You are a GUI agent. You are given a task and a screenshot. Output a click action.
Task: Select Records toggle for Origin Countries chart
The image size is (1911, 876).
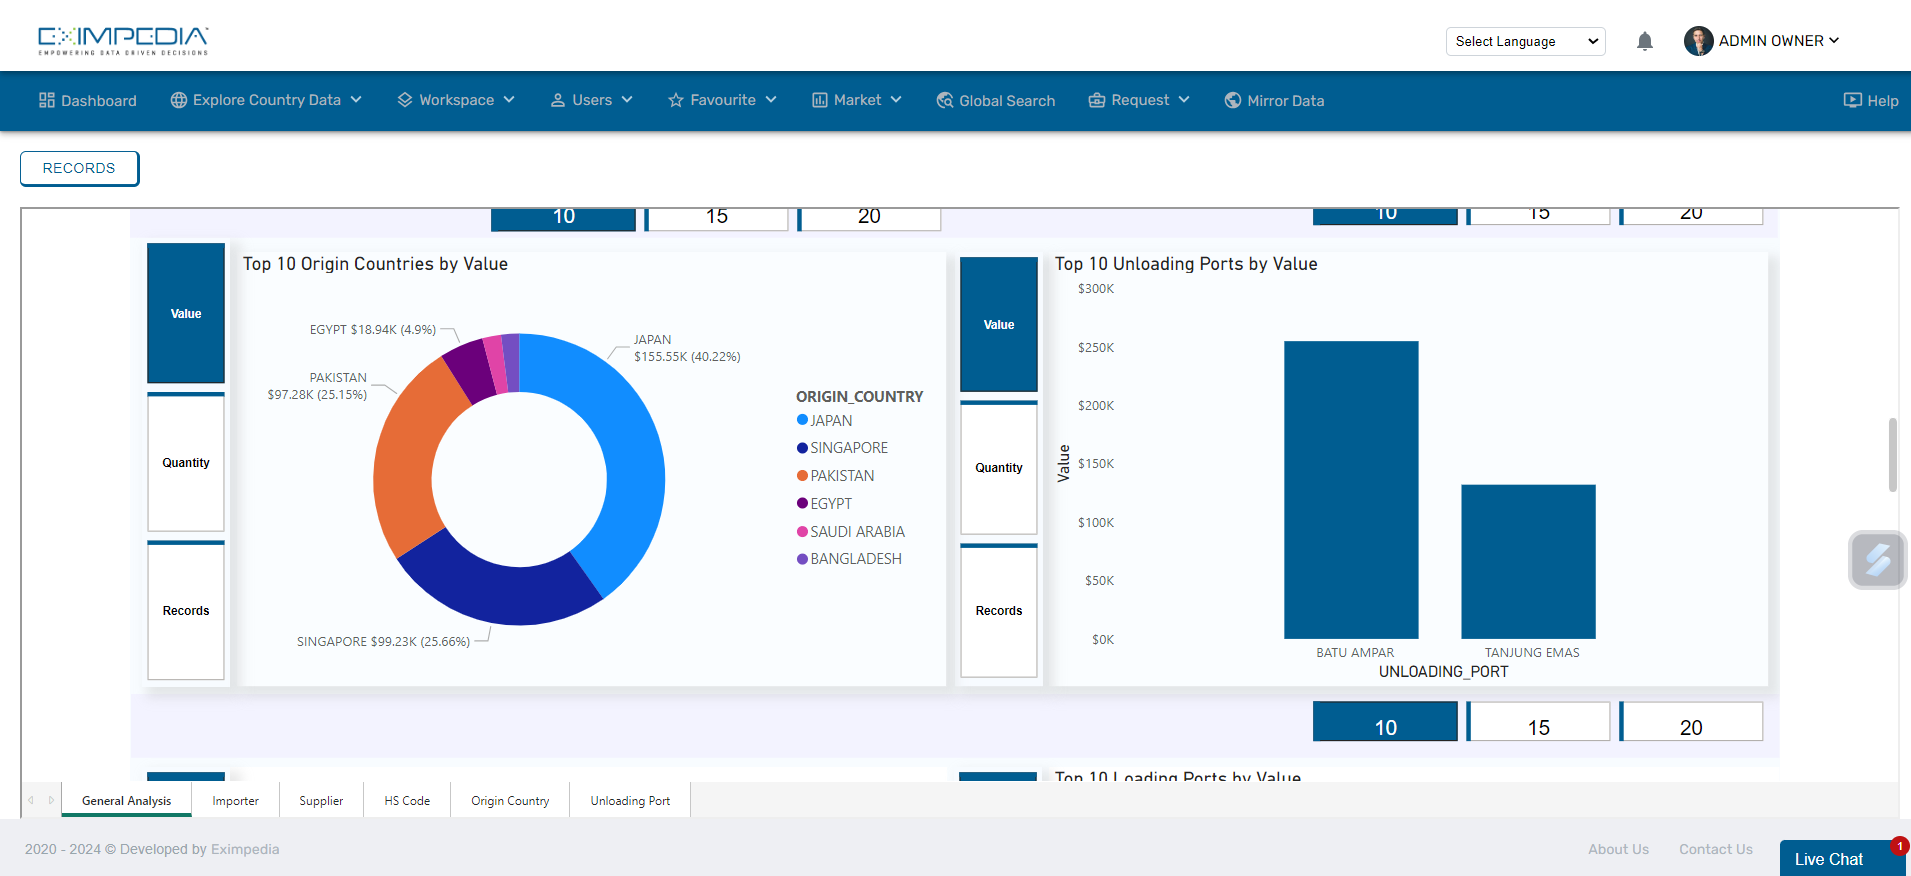(x=186, y=610)
